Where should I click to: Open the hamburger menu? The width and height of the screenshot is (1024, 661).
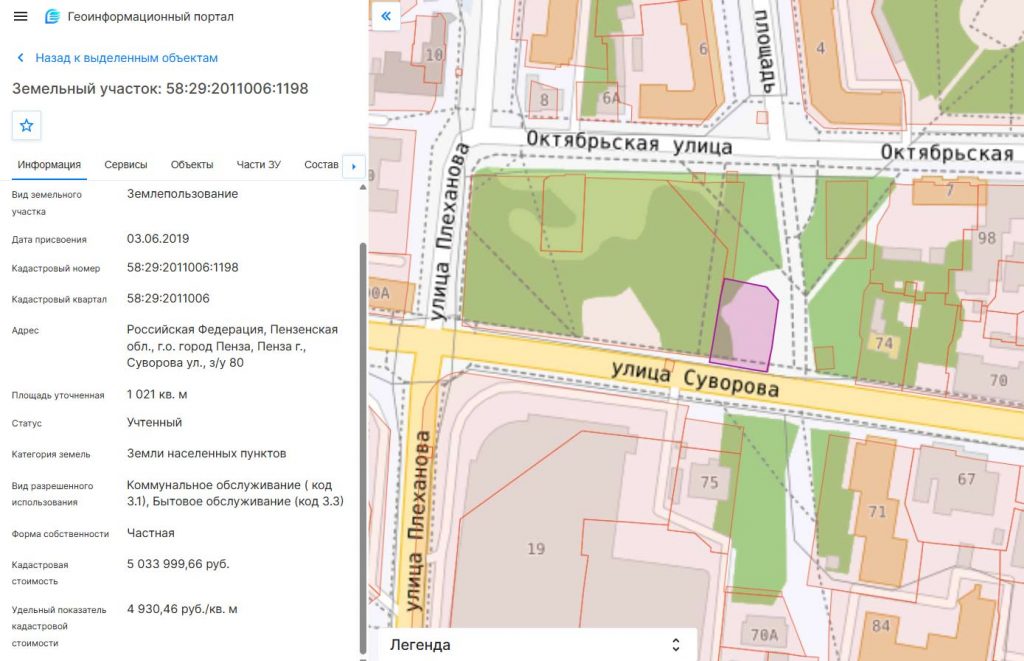click(20, 16)
